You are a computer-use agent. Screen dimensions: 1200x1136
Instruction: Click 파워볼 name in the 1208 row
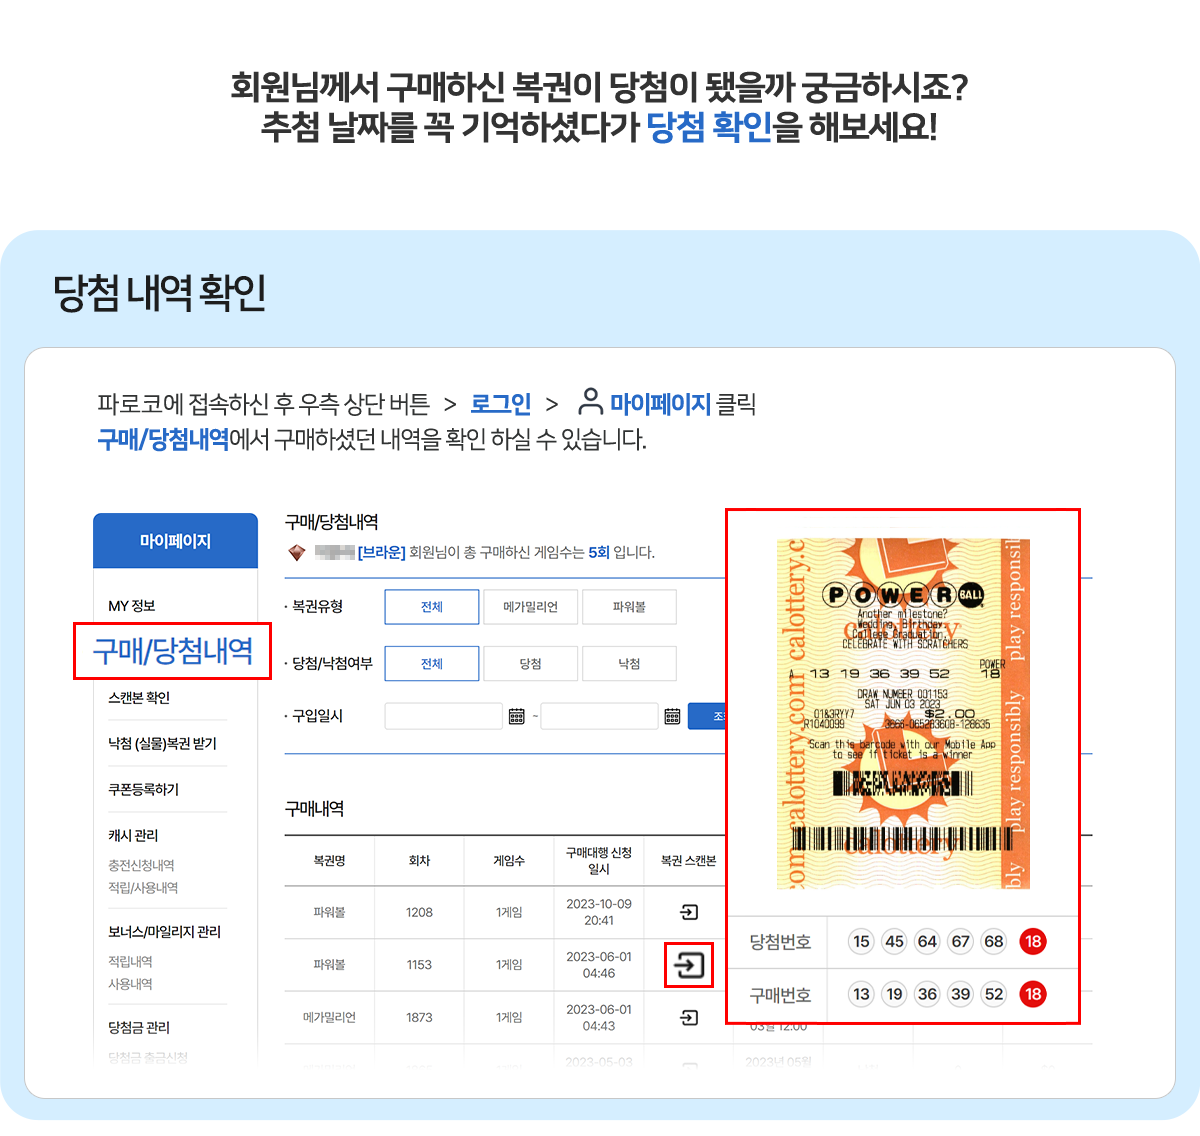coord(329,912)
